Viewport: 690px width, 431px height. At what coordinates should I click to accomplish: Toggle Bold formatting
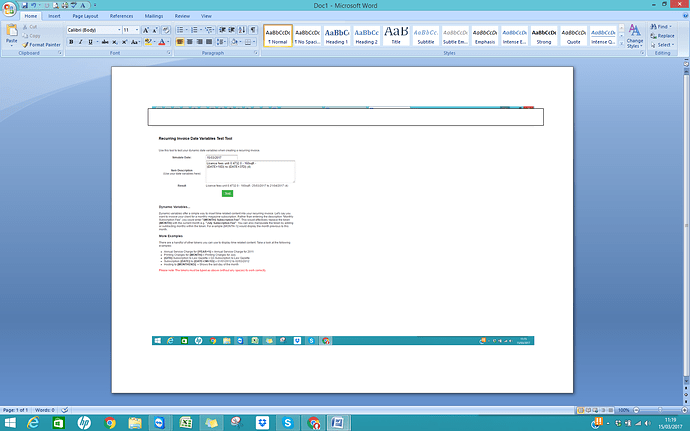pyautogui.click(x=72, y=43)
